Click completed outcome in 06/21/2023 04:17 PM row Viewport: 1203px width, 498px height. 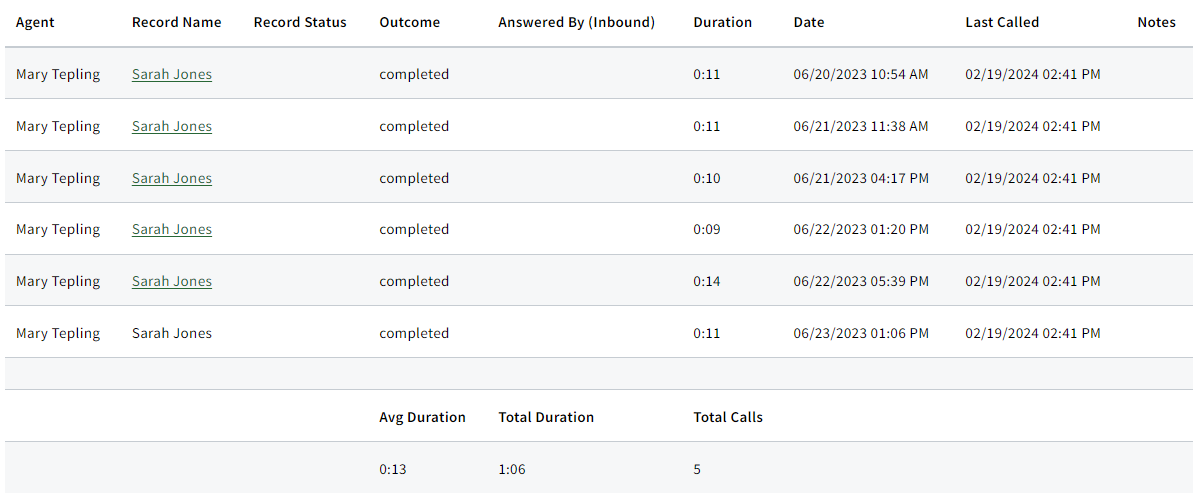(414, 178)
